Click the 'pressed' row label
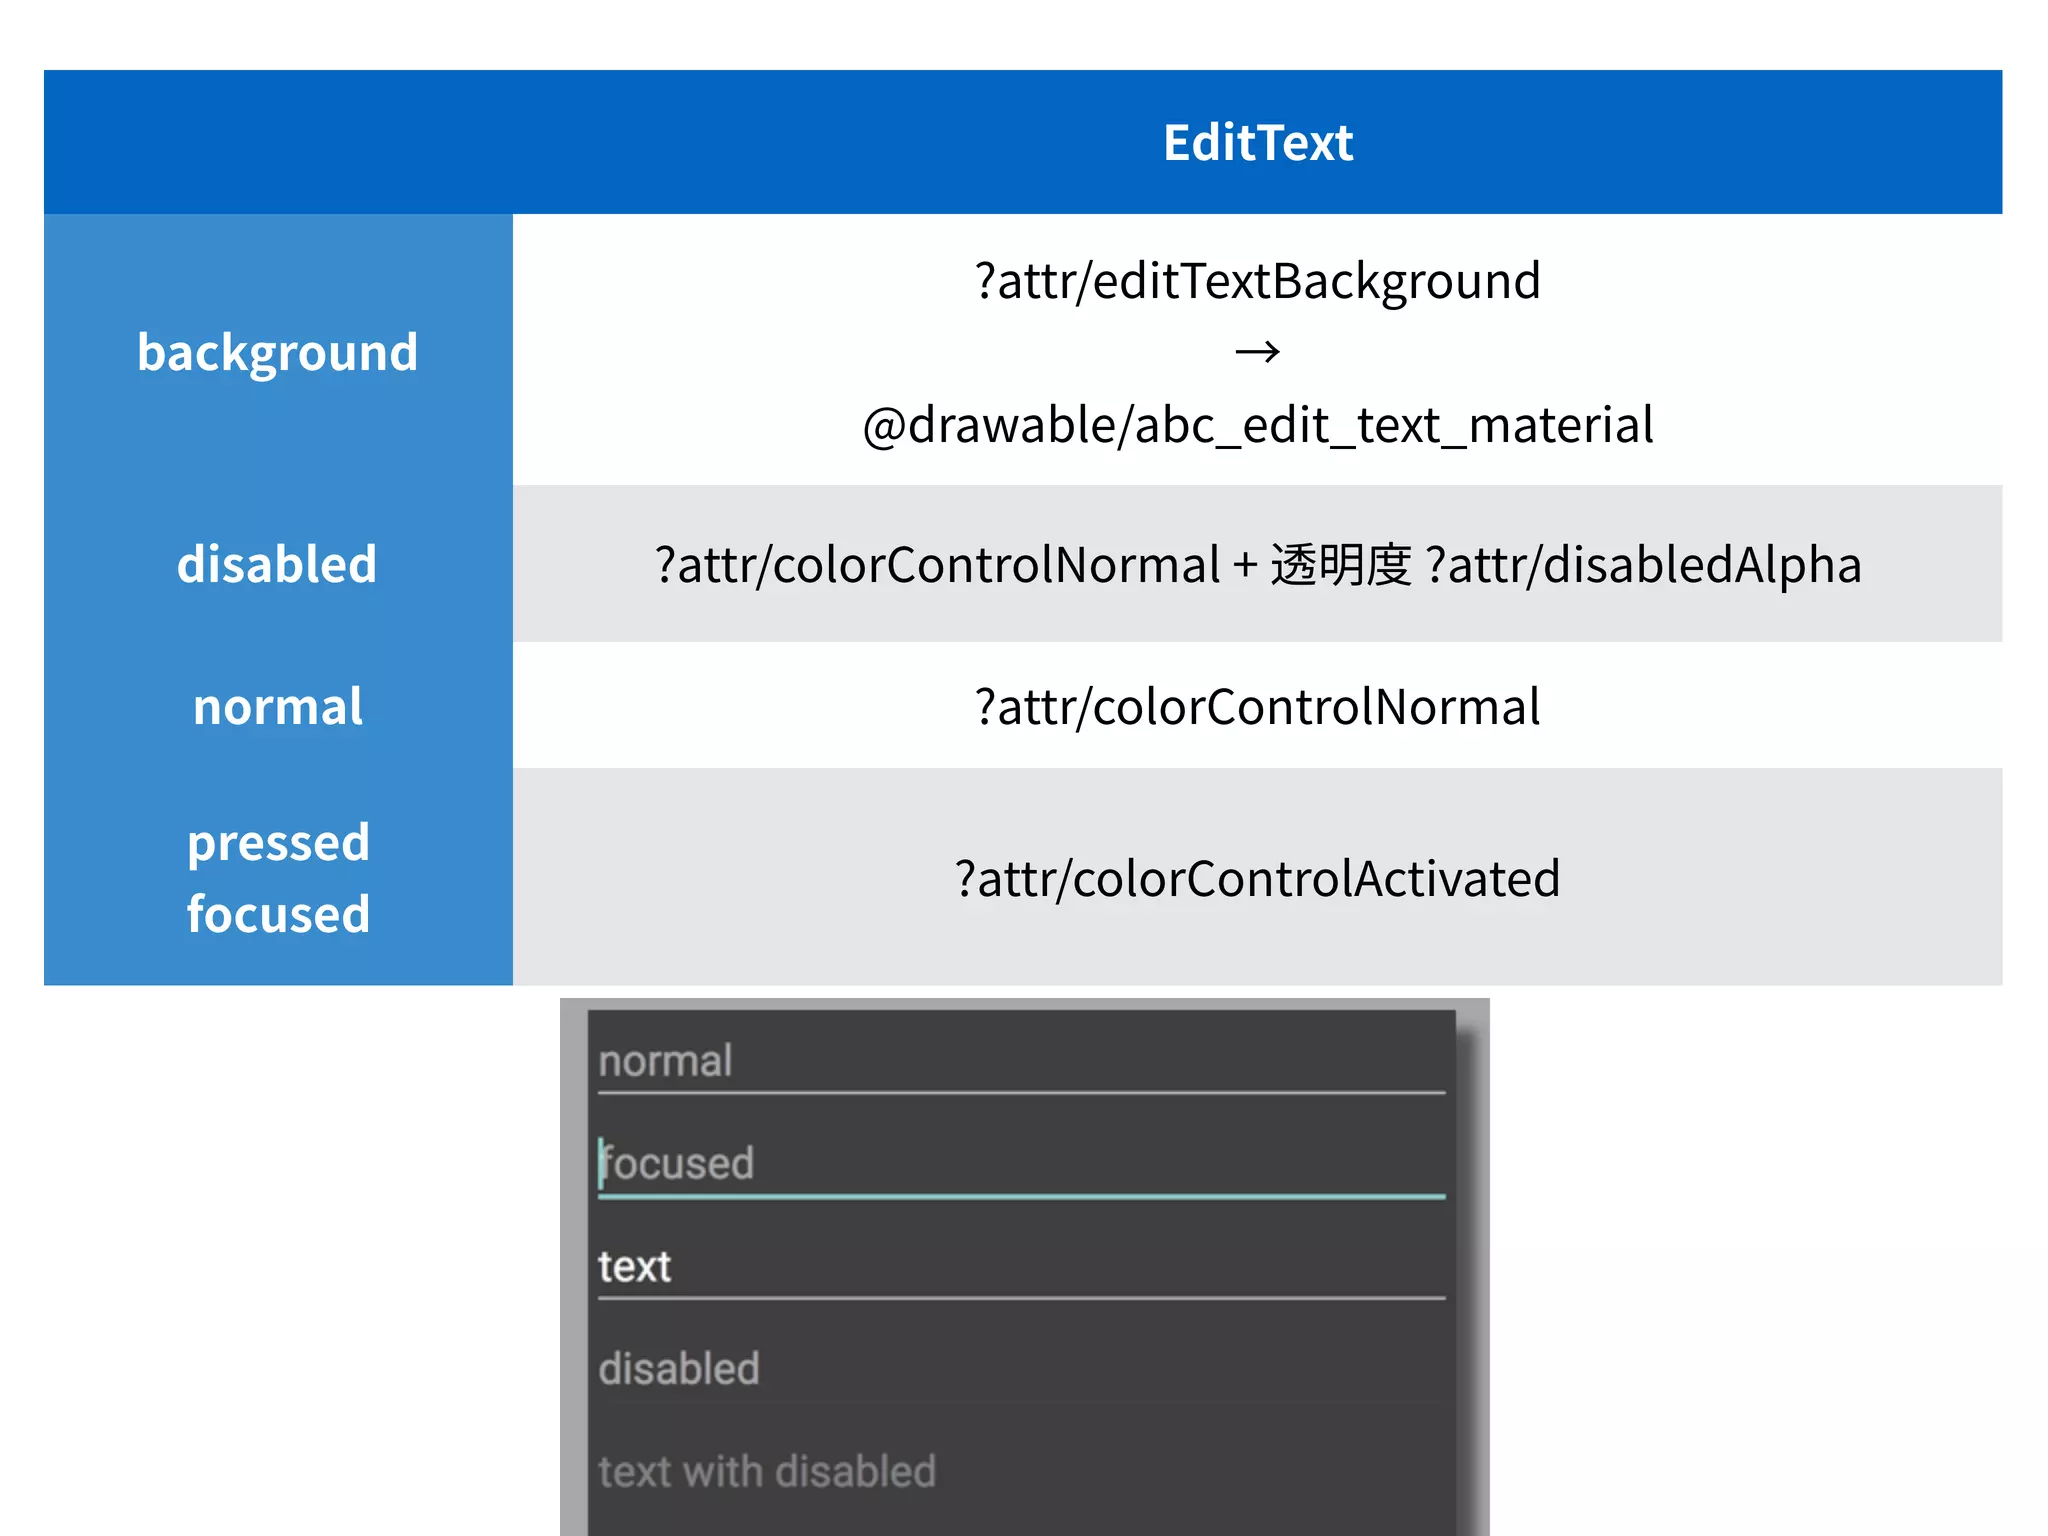 278,842
